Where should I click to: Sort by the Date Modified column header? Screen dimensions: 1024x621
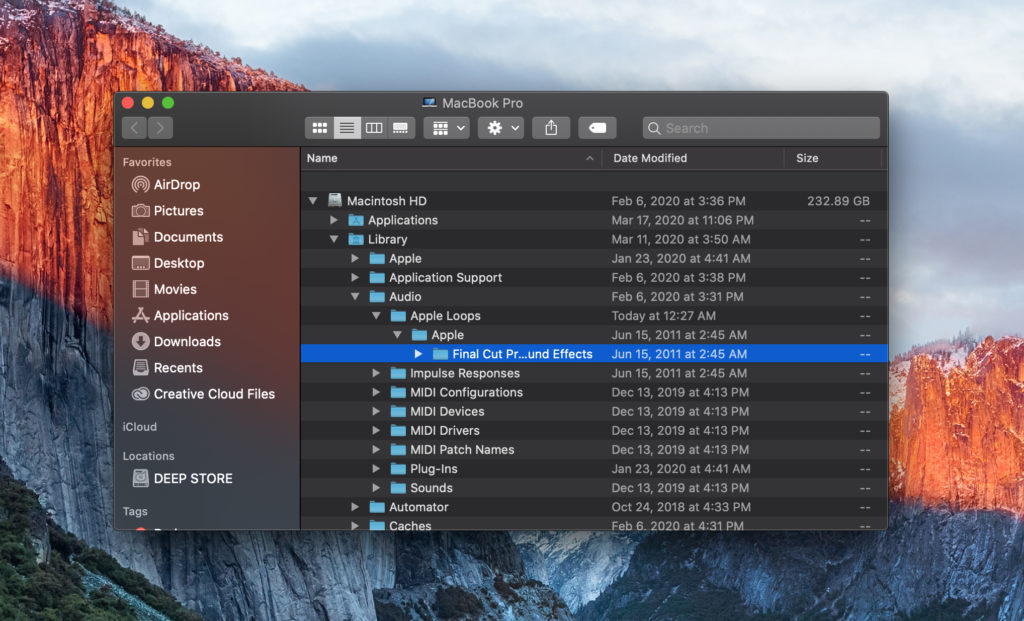pyautogui.click(x=650, y=158)
